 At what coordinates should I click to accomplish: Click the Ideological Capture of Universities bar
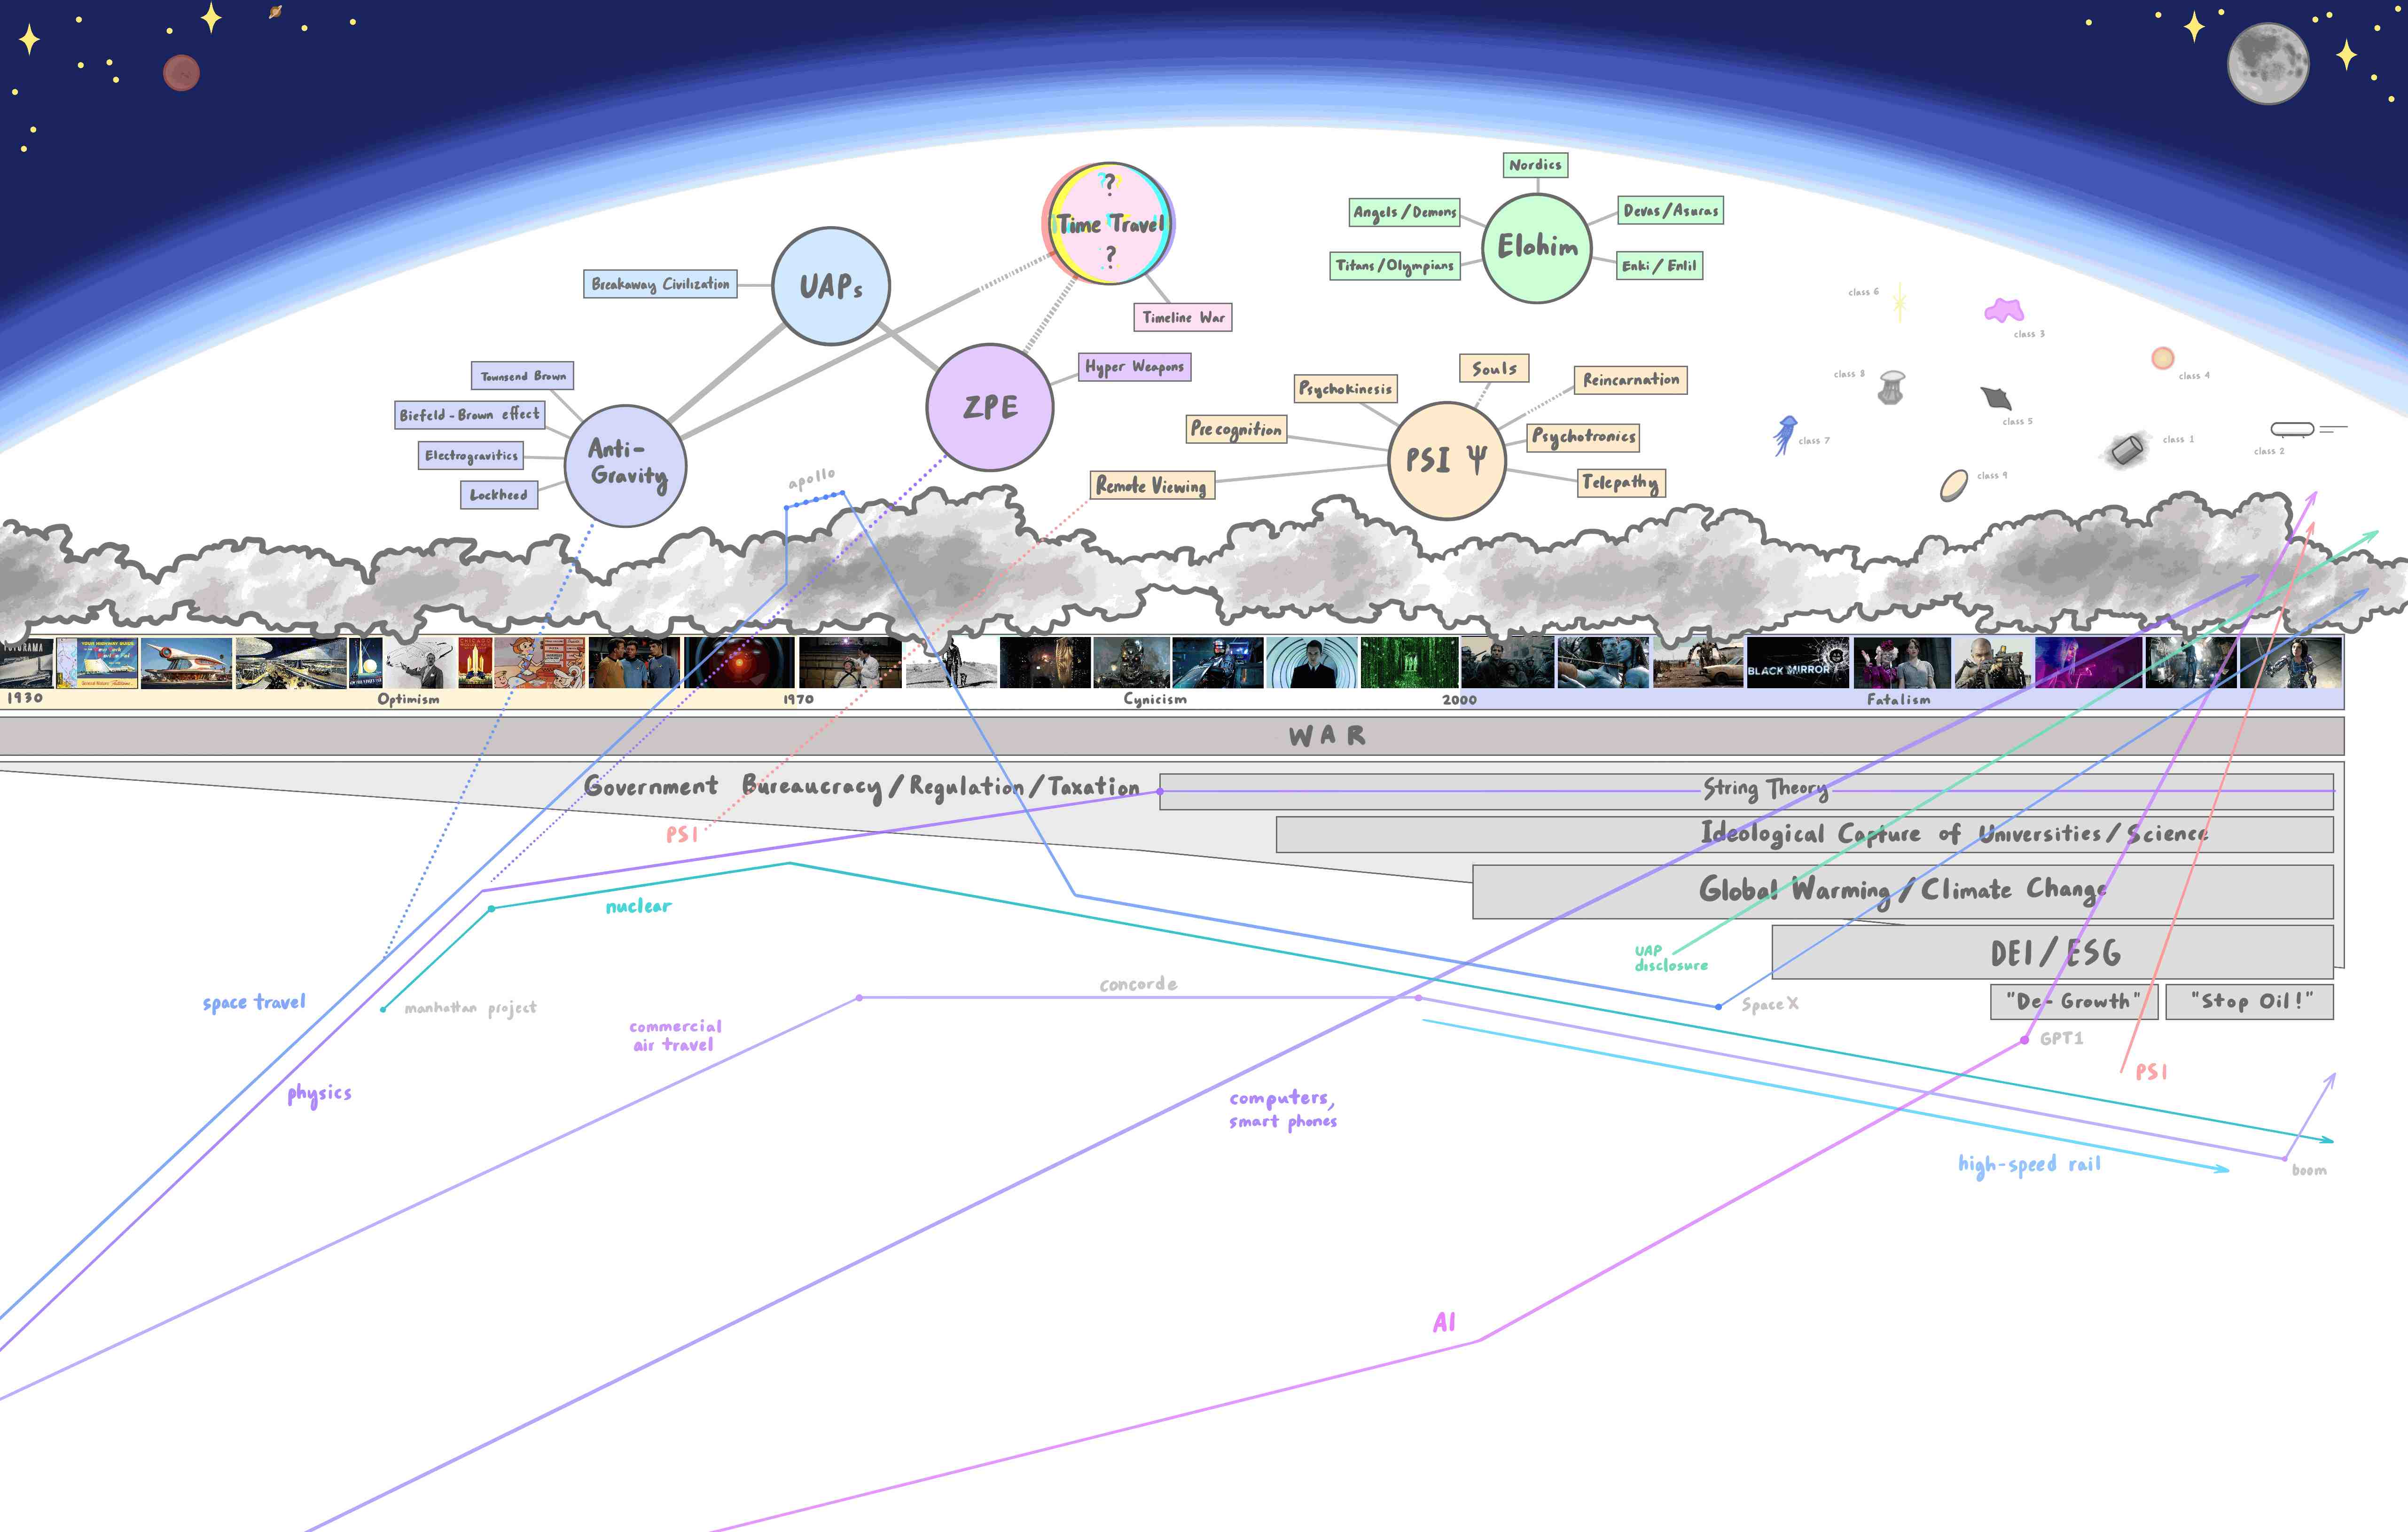point(1805,835)
